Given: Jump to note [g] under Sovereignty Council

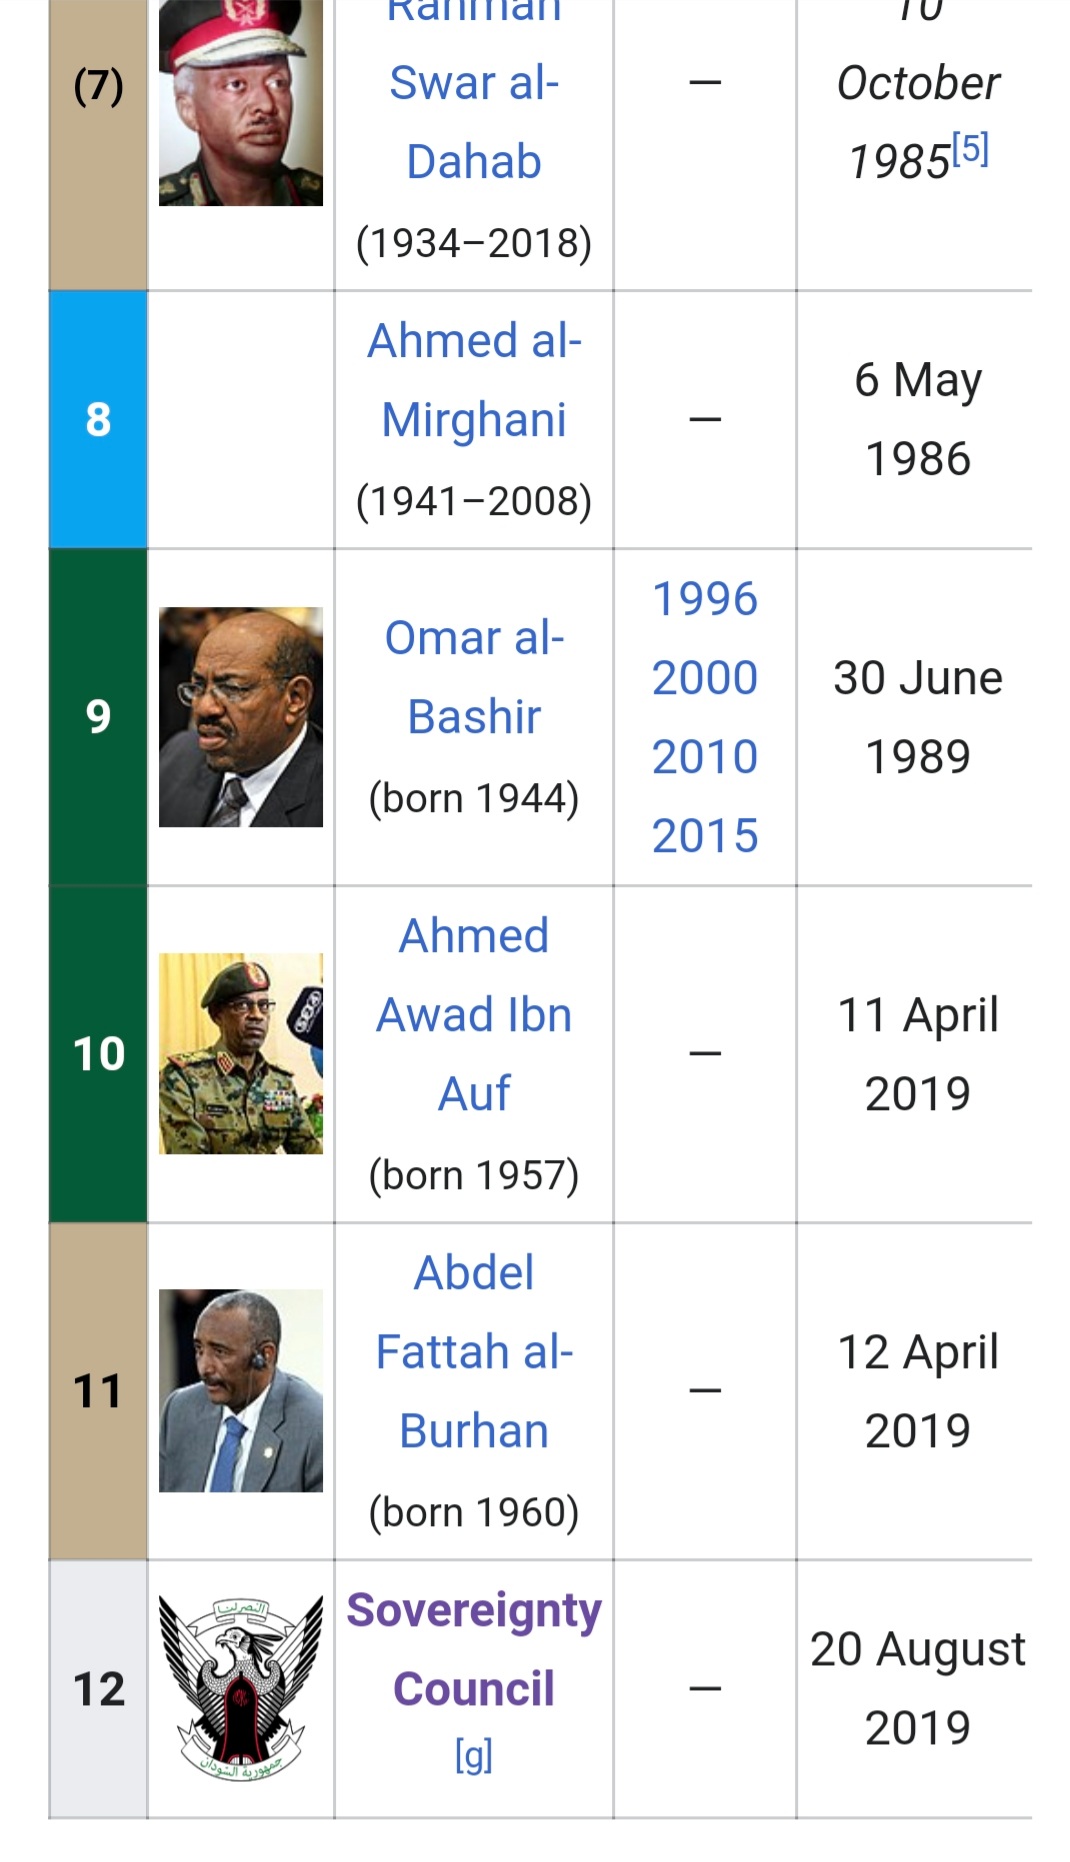Looking at the screenshot, I should tap(474, 1754).
